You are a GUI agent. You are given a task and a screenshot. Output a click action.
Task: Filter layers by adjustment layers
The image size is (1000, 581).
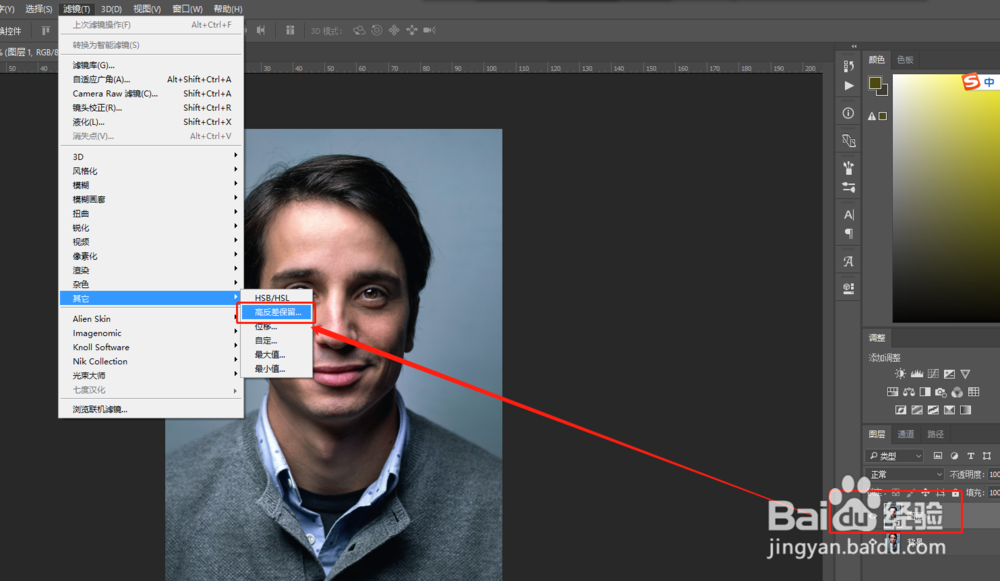954,455
